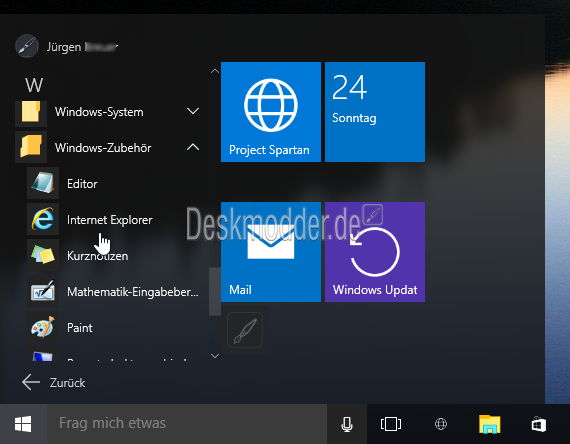This screenshot has height=444, width=570.
Task: Open File Explorer from the taskbar
Action: pyautogui.click(x=489, y=424)
